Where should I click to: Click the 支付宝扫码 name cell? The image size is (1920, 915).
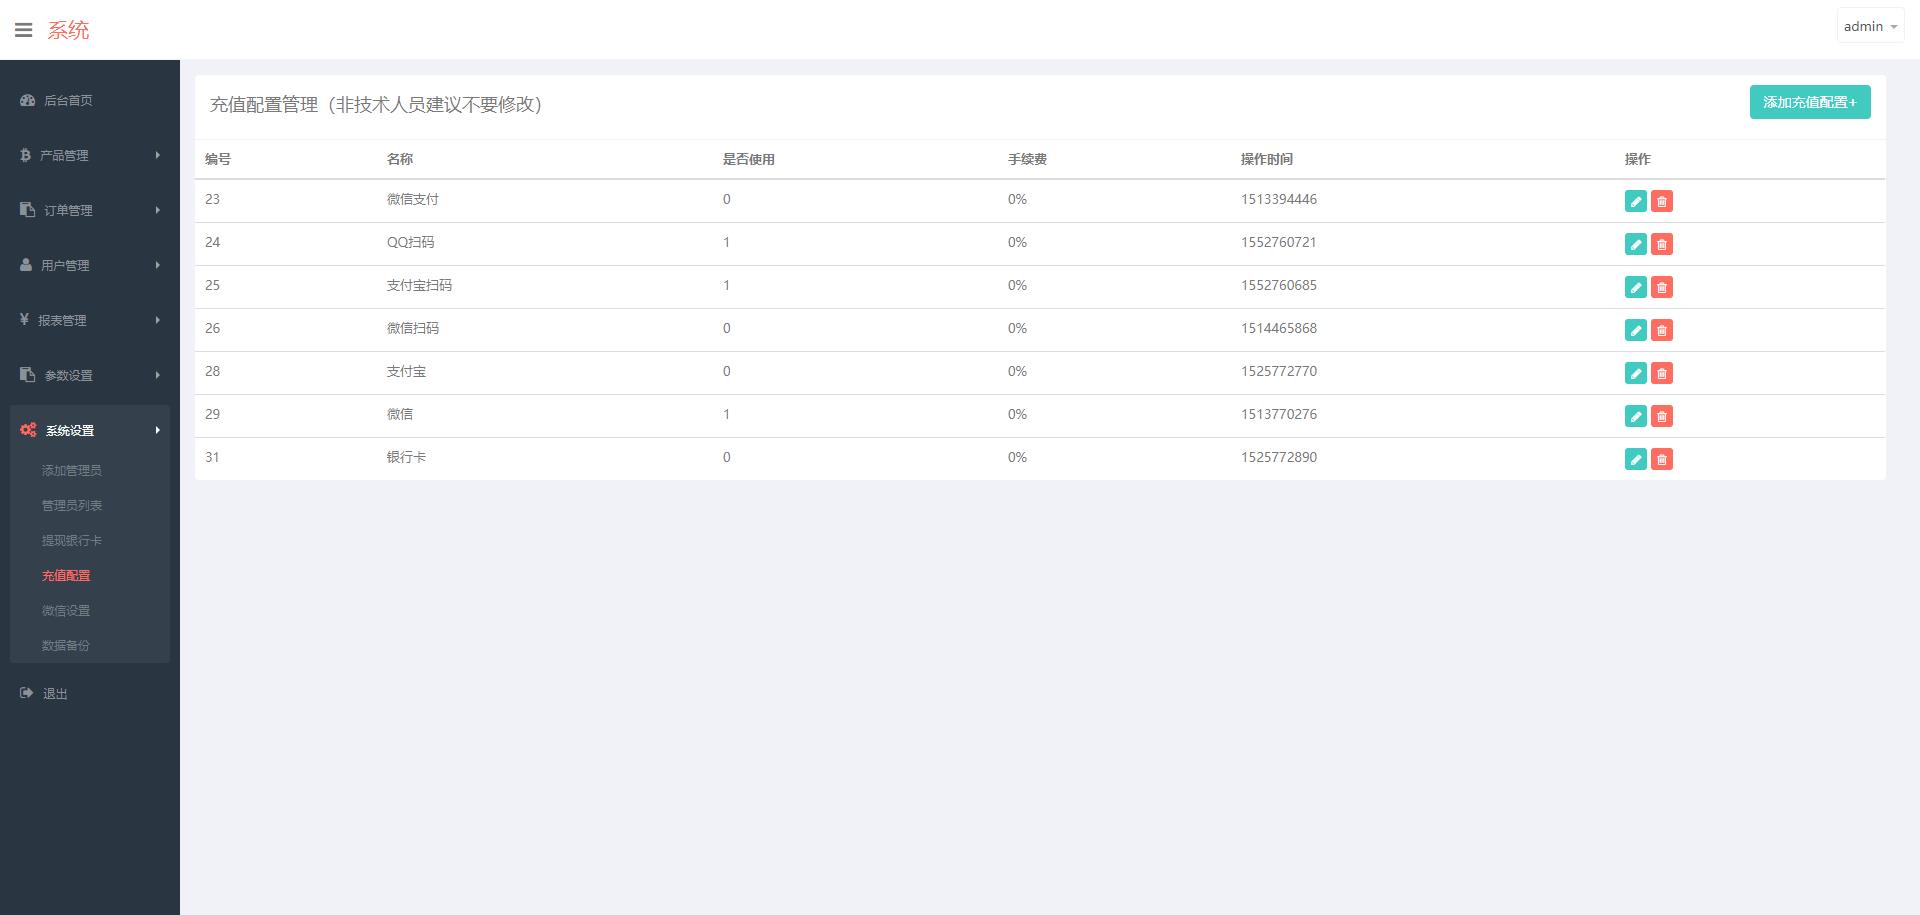[x=419, y=285]
